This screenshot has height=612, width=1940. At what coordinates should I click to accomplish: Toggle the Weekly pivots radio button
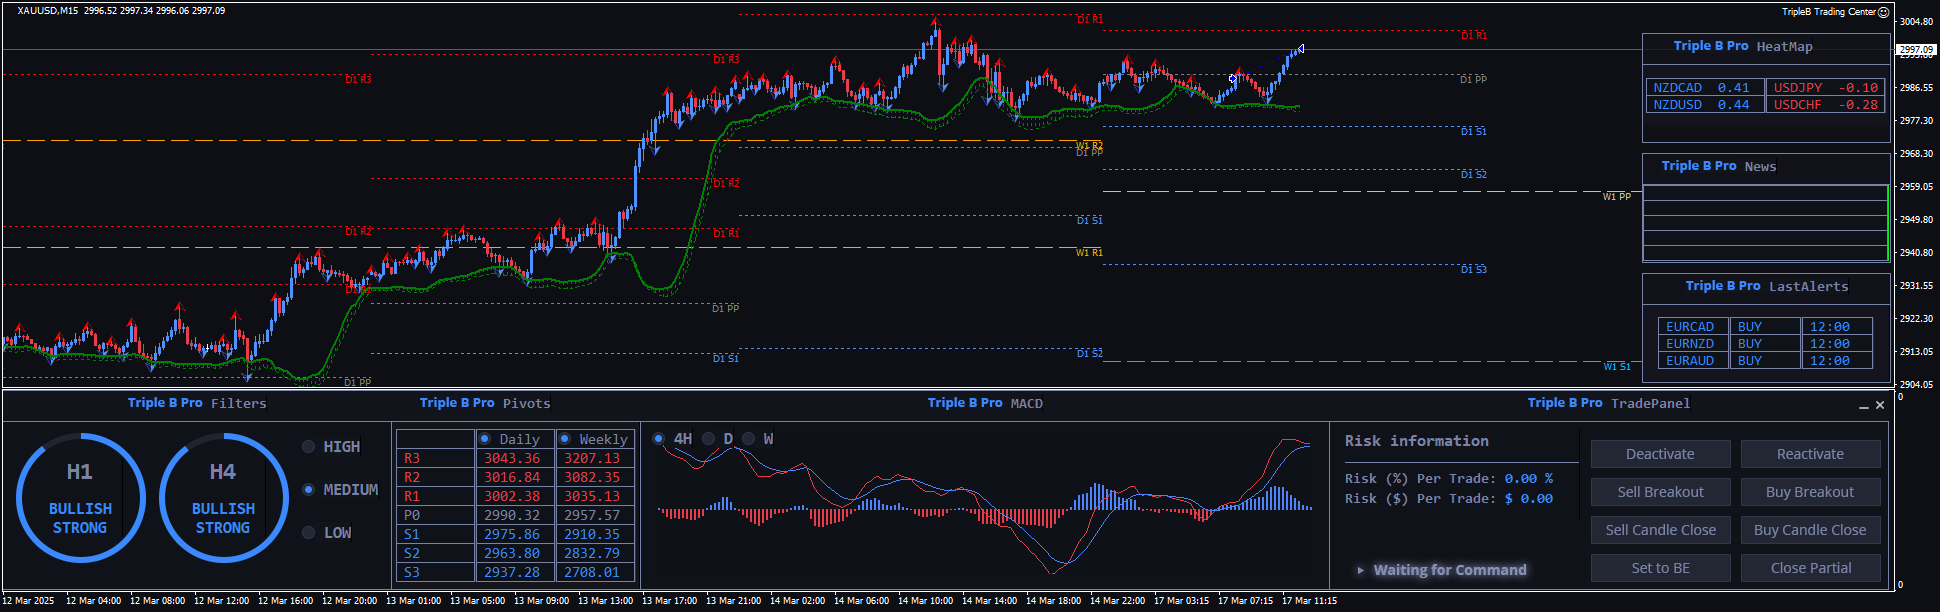click(x=565, y=439)
